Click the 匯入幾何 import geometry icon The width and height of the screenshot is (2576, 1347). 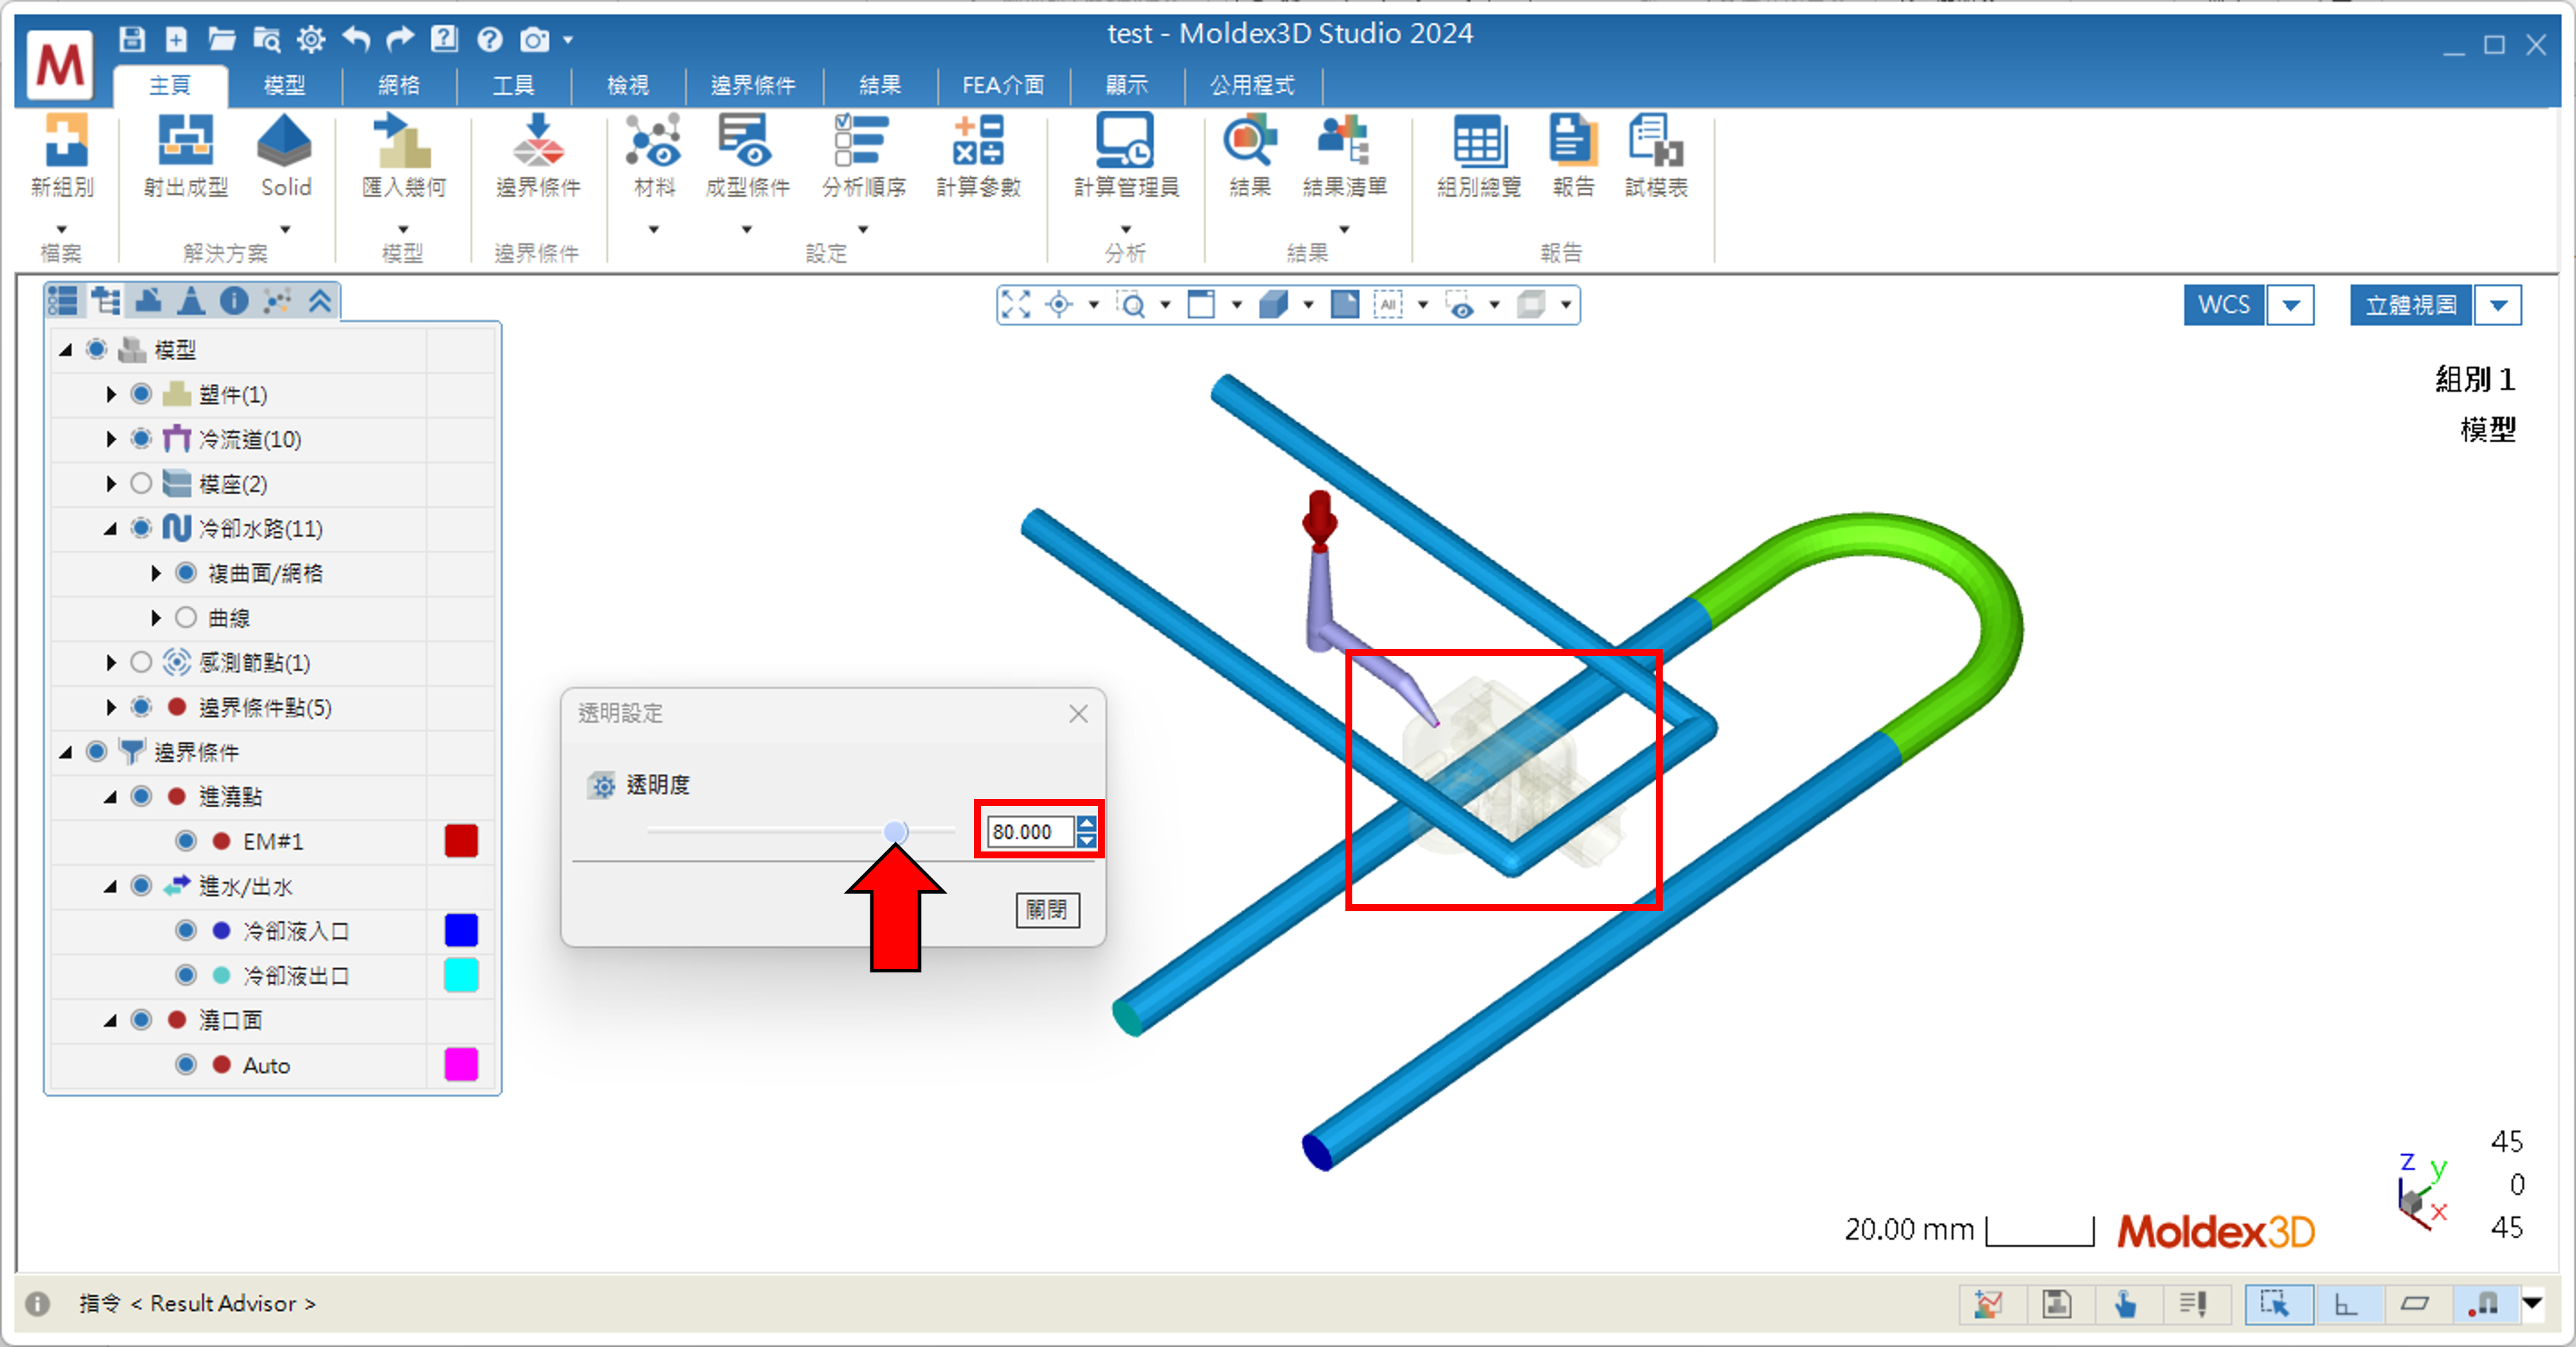[403, 140]
